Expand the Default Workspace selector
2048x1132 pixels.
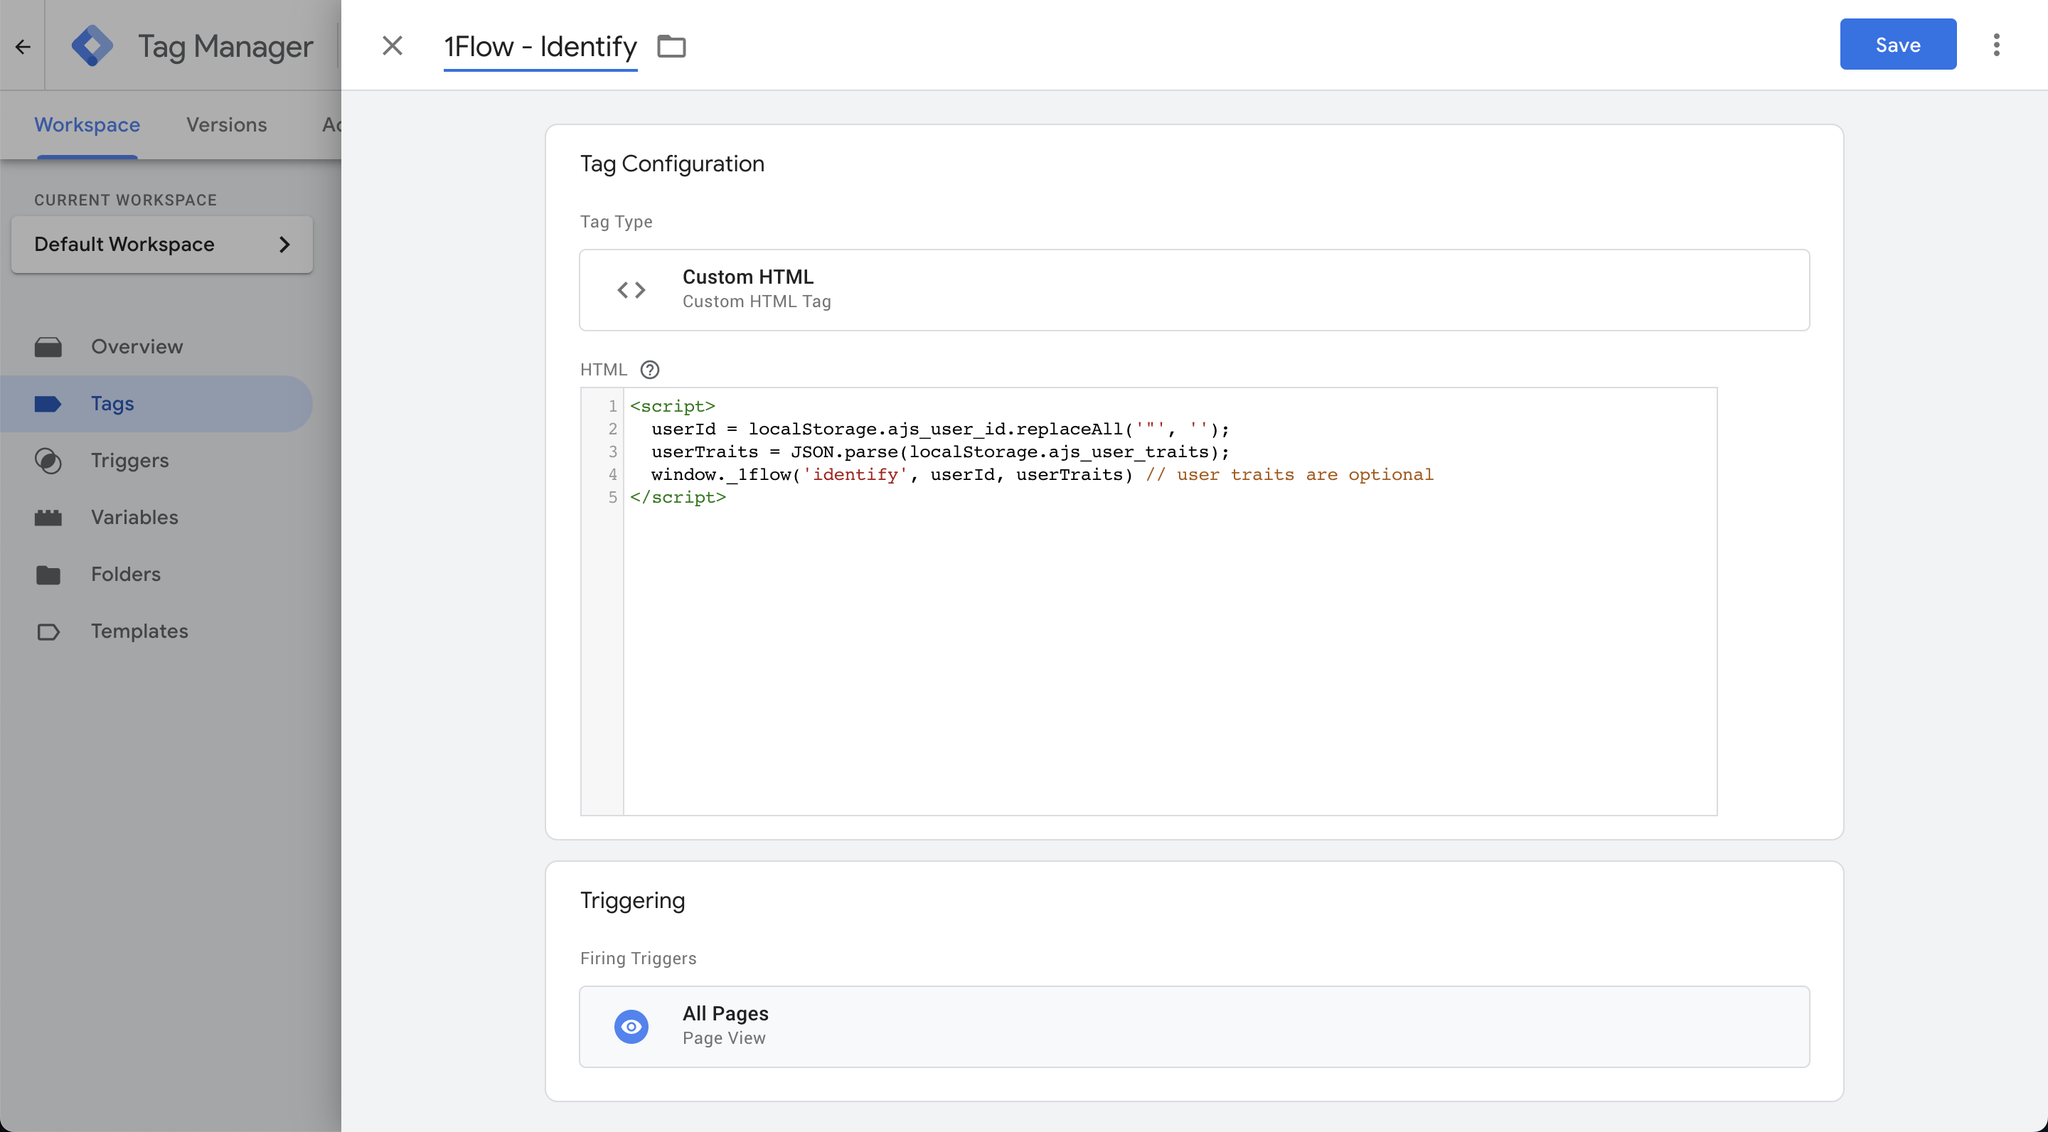point(162,244)
